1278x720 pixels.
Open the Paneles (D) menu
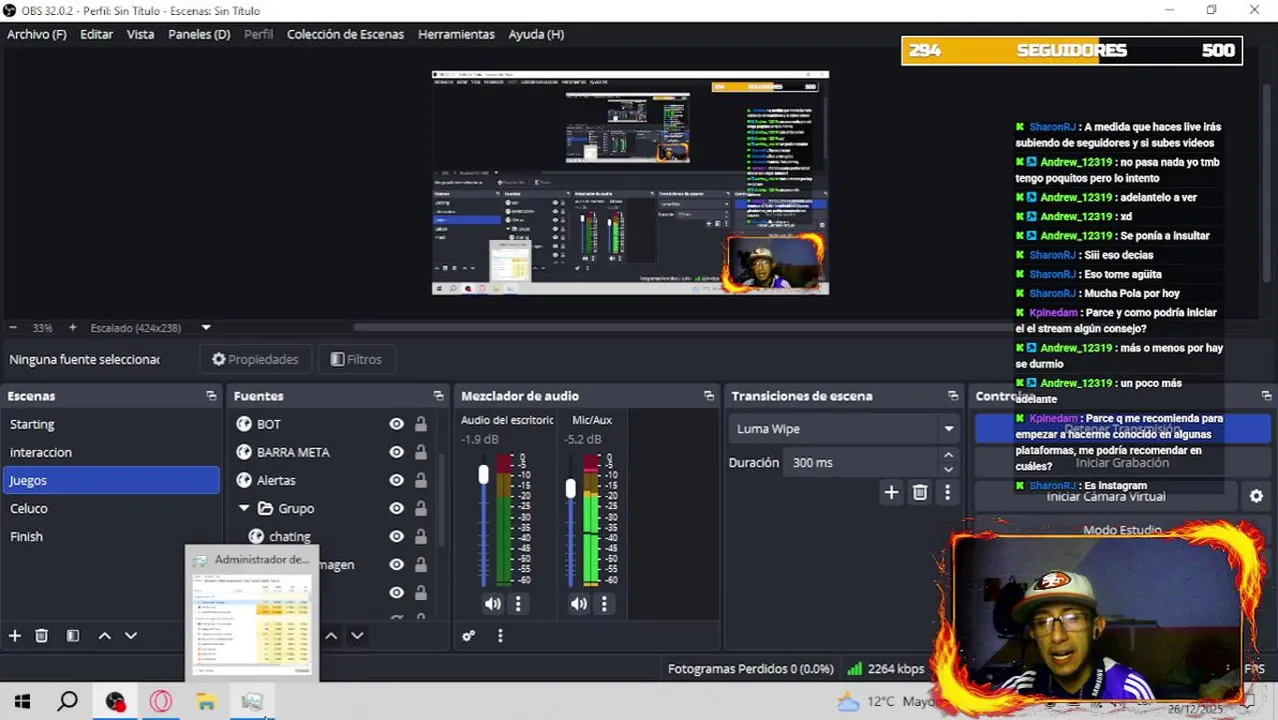pos(199,34)
